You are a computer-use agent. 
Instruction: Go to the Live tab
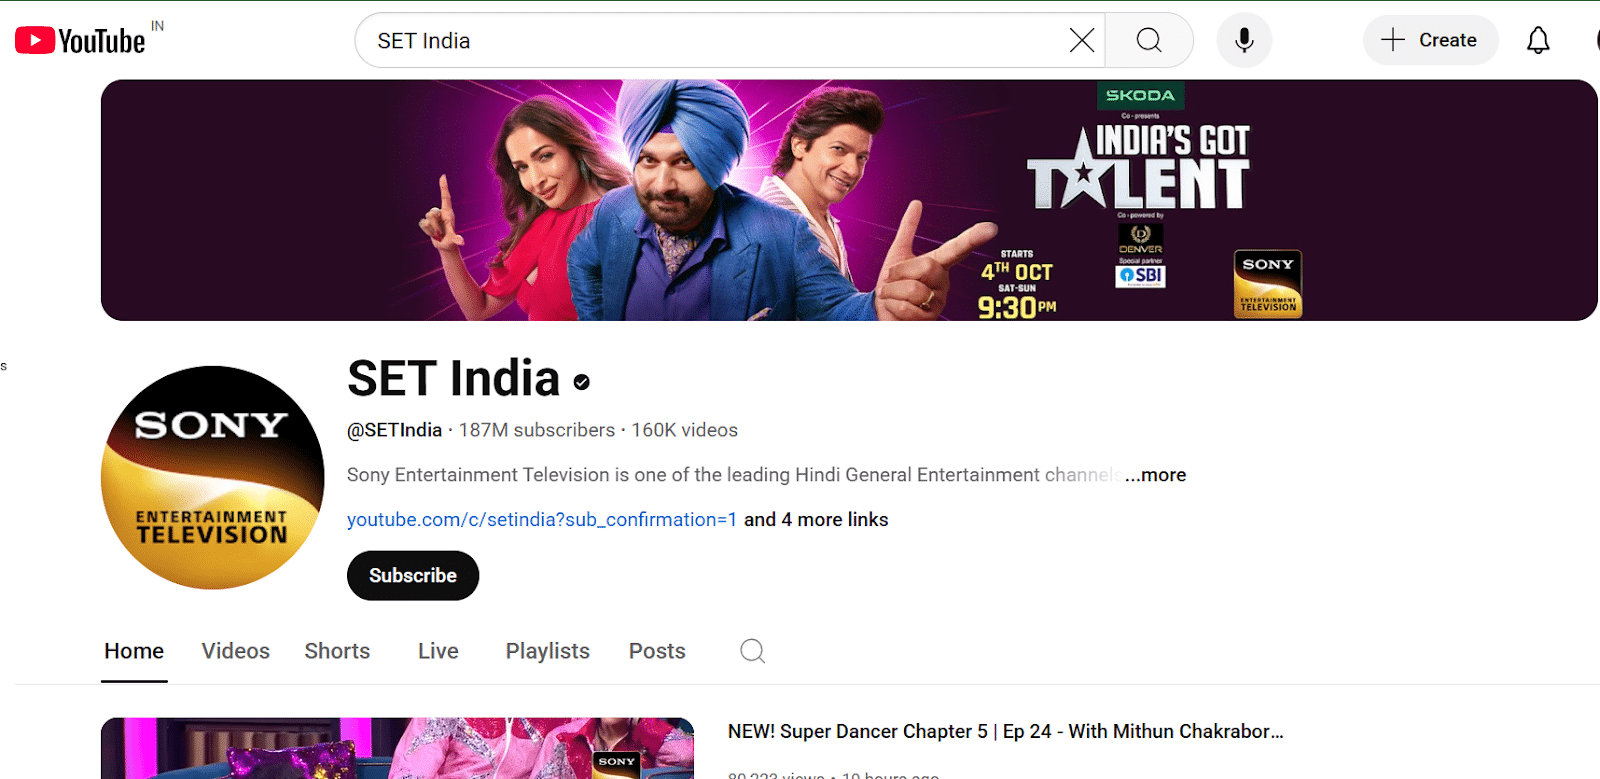tap(438, 651)
